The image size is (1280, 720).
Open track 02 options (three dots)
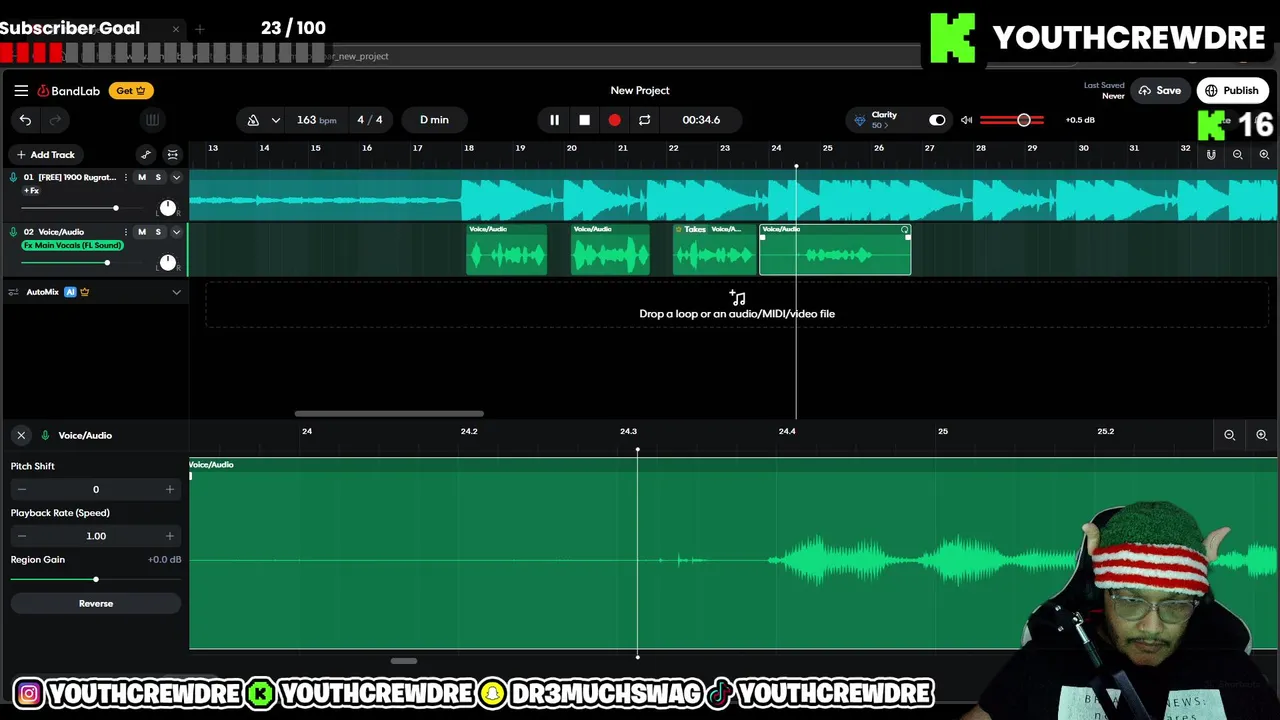point(126,232)
